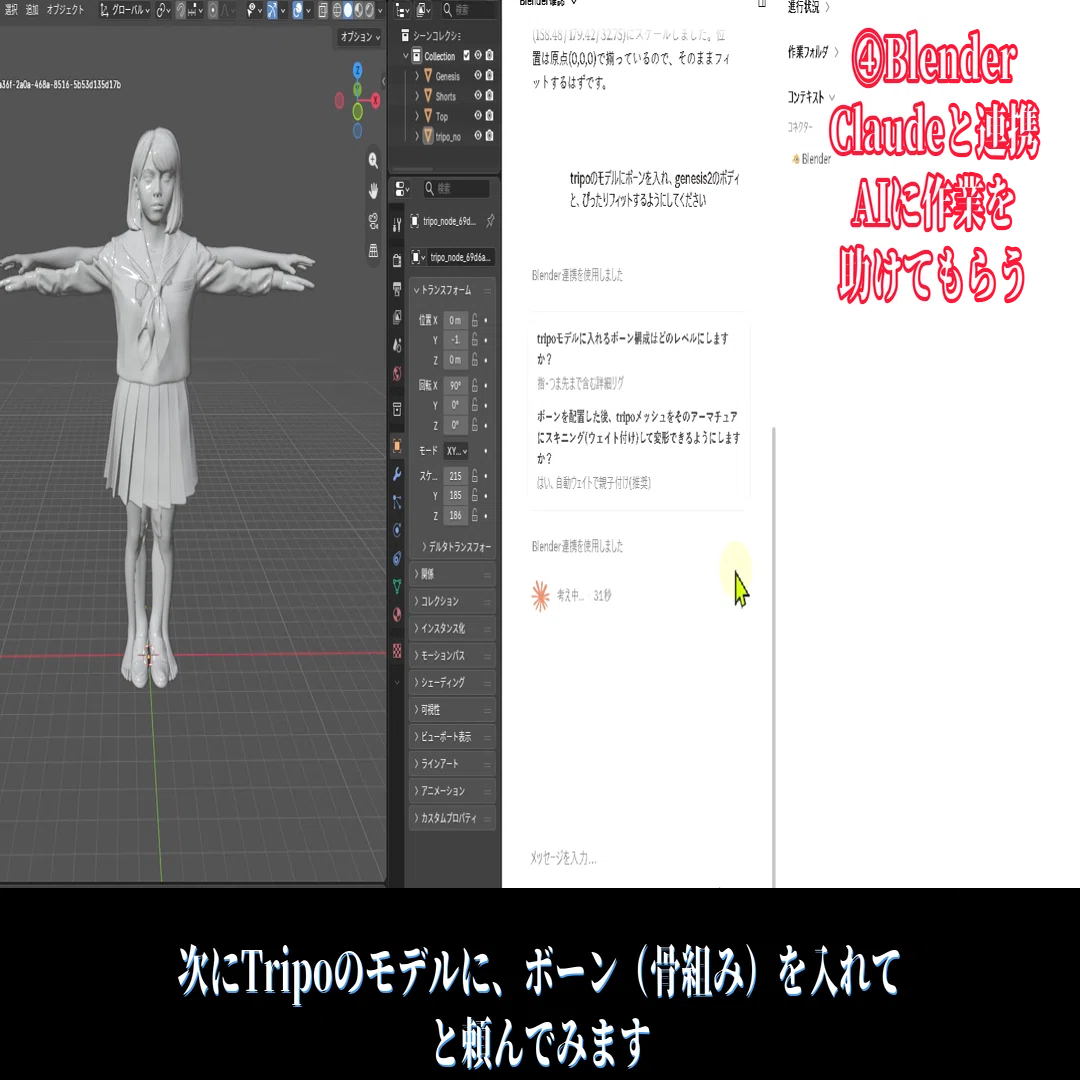The height and width of the screenshot is (1080, 1080).
Task: Open the Particles properties tab
Action: point(397,502)
